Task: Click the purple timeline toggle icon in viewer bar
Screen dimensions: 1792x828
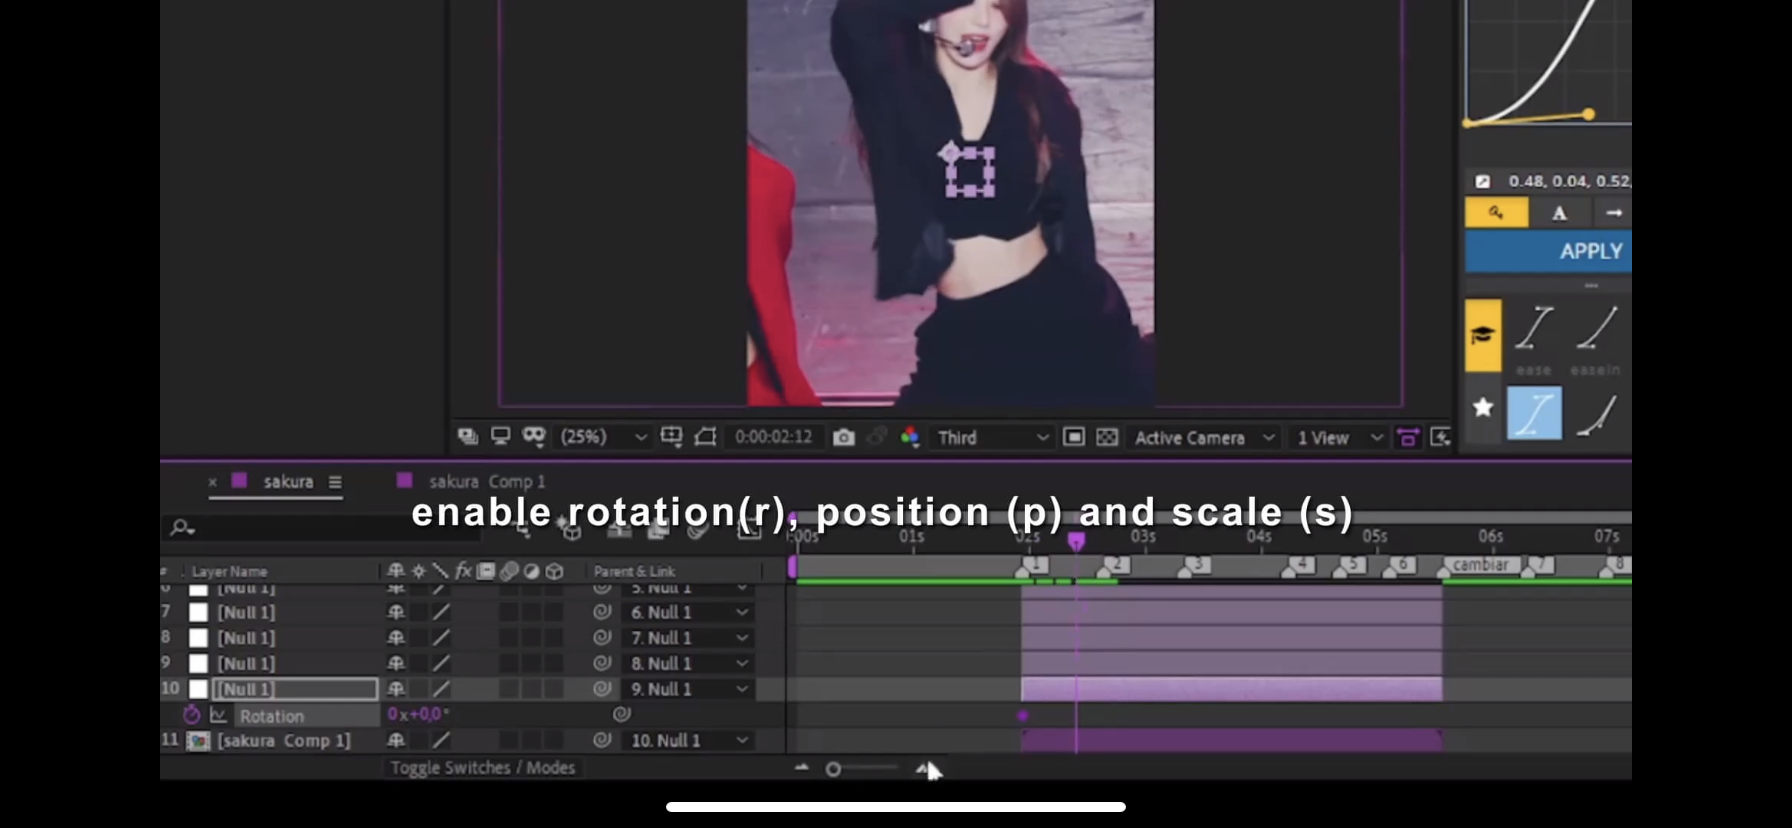Action: tap(1408, 437)
